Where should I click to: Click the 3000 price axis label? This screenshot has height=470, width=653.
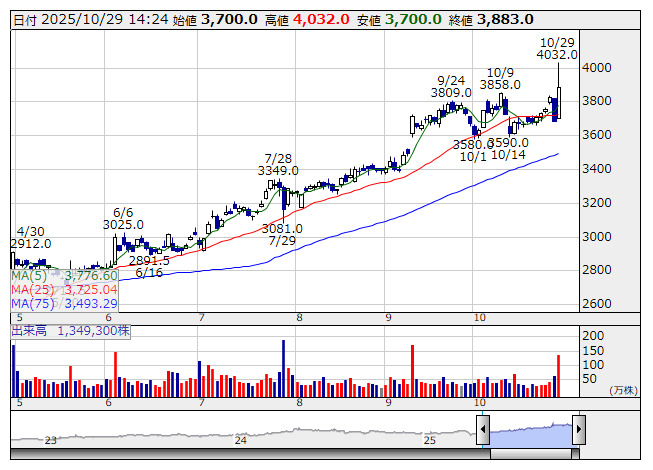tap(596, 236)
